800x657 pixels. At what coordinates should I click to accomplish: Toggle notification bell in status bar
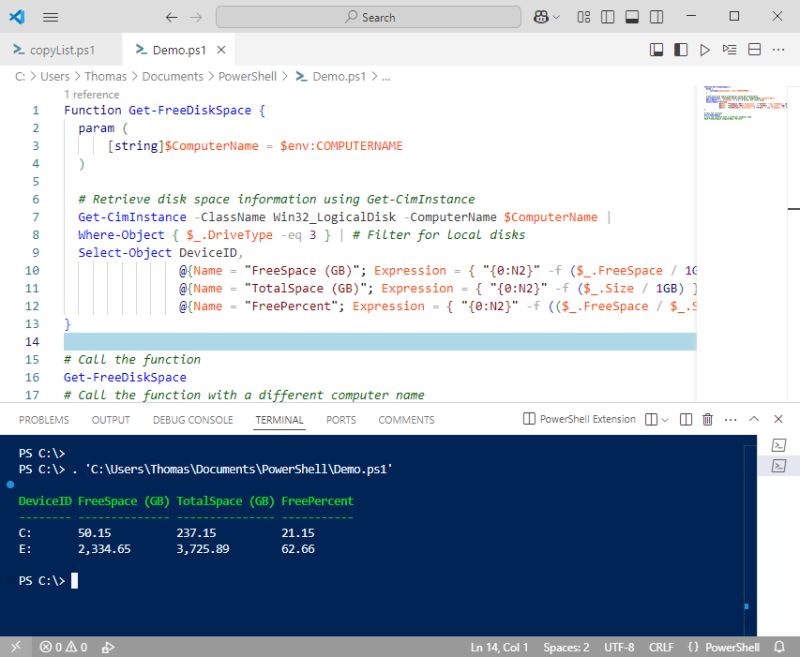click(x=779, y=646)
